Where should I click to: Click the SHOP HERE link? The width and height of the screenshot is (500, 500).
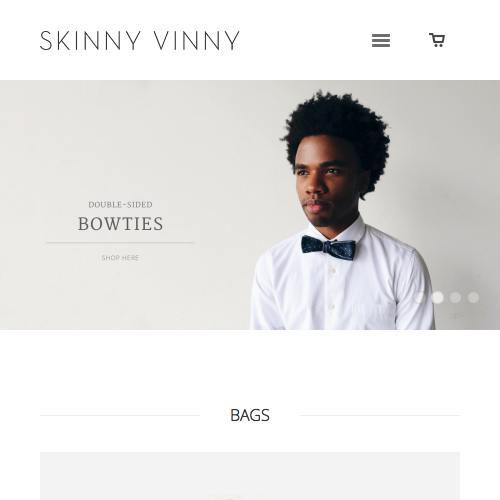pos(120,258)
